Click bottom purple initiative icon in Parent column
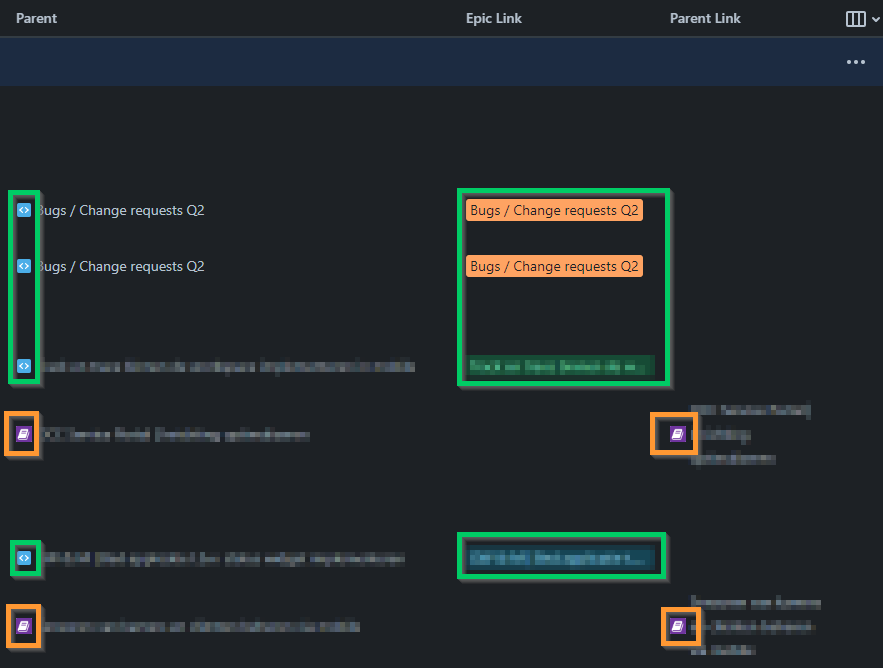883x668 pixels. (24, 626)
